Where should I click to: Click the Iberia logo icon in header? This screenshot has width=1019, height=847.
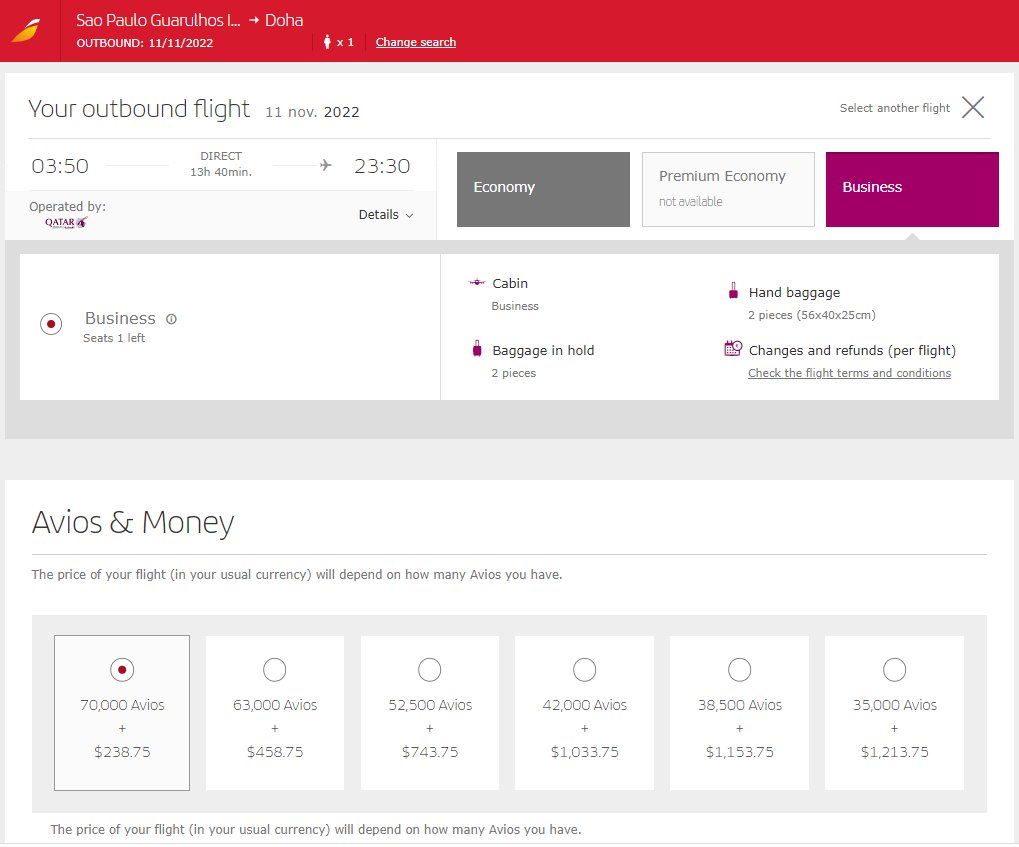point(27,31)
